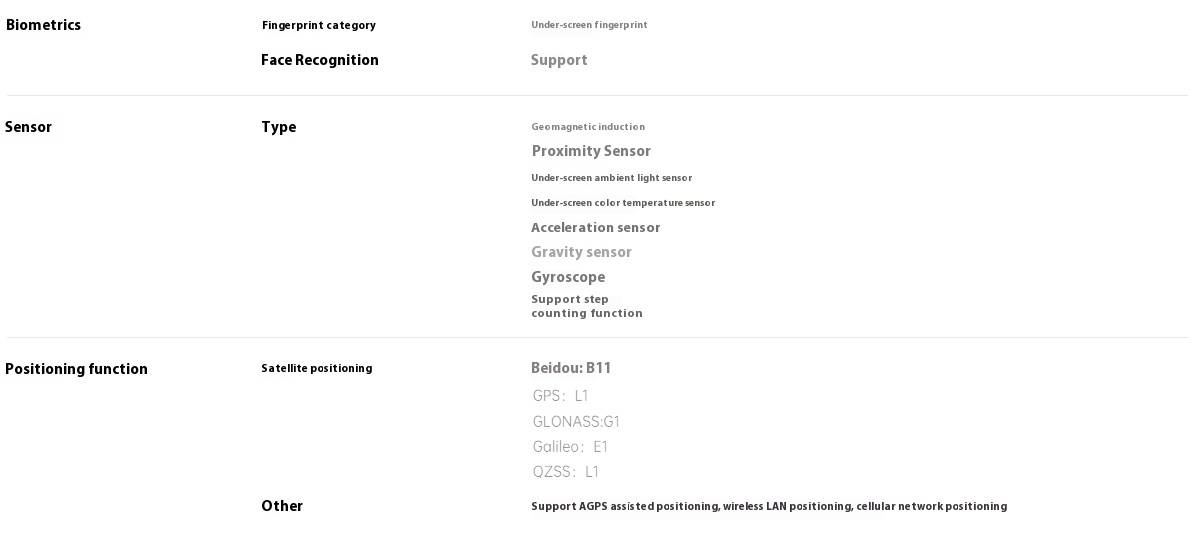Image resolution: width=1199 pixels, height=534 pixels.
Task: Click Under-screen color temperature sensor text
Action: click(x=623, y=204)
